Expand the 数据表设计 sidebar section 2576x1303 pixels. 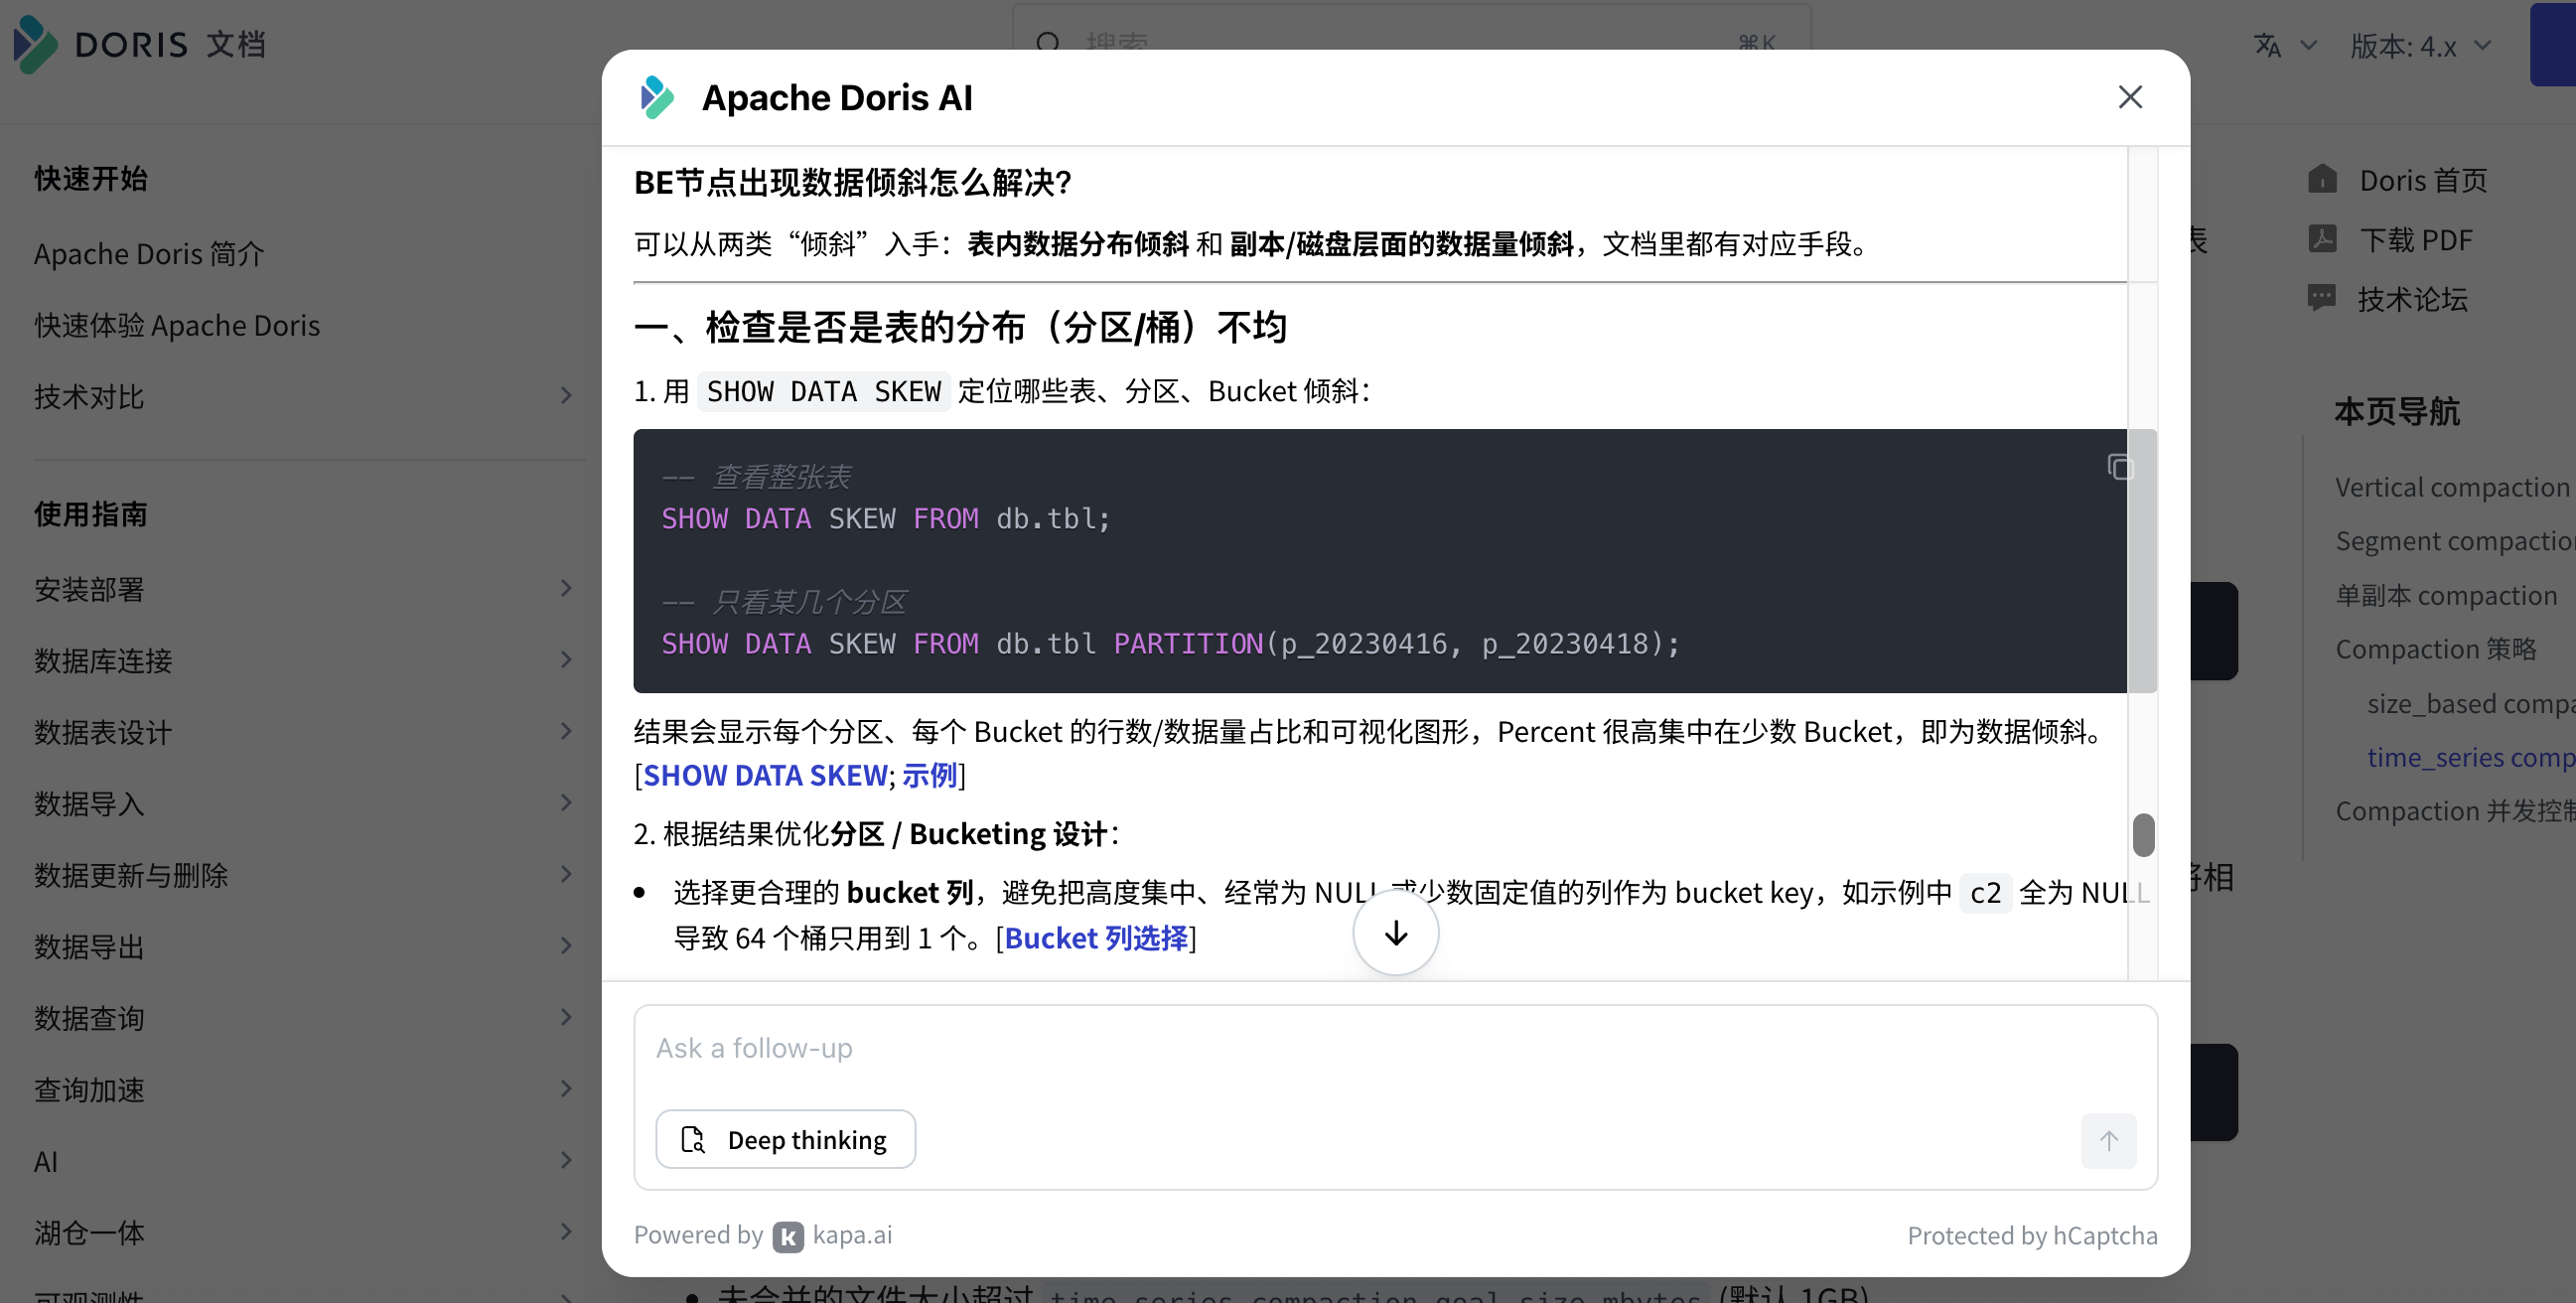[x=566, y=731]
